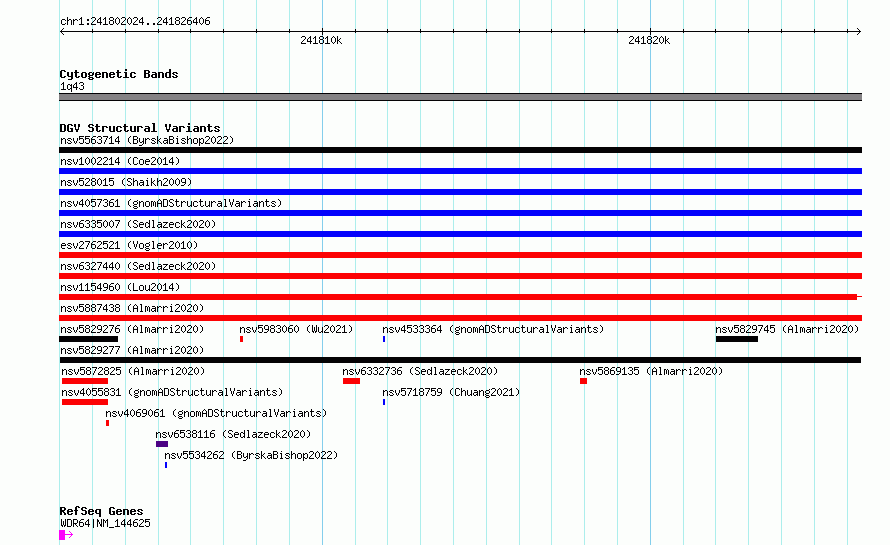Click the nsv5563714 black variant bar

click(460, 150)
